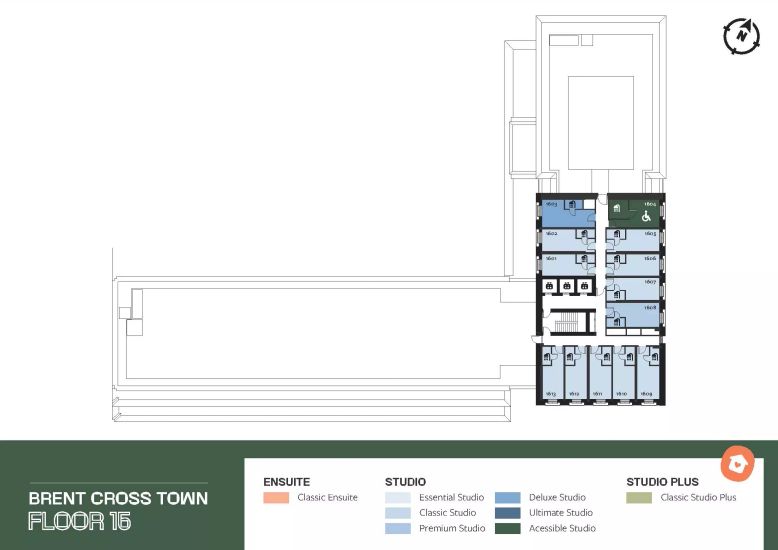
Task: Click the orange house logo icon
Action: pos(738,464)
